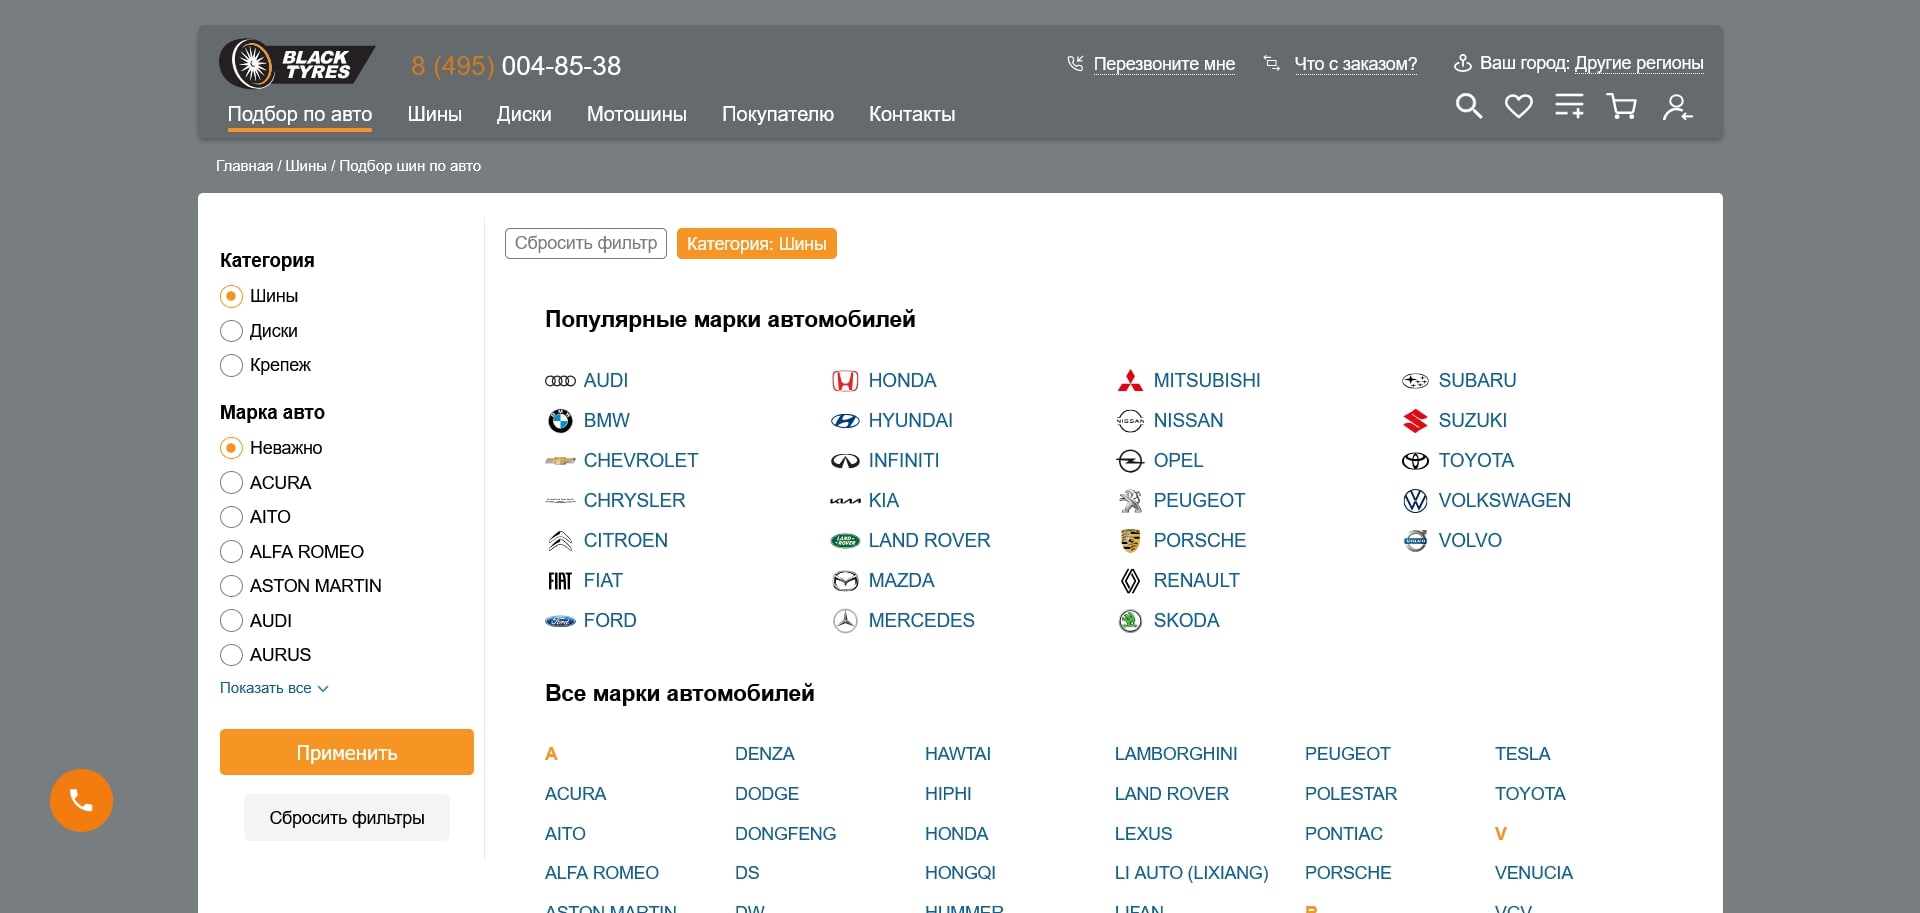Expand brand list with Показать все

[273, 688]
